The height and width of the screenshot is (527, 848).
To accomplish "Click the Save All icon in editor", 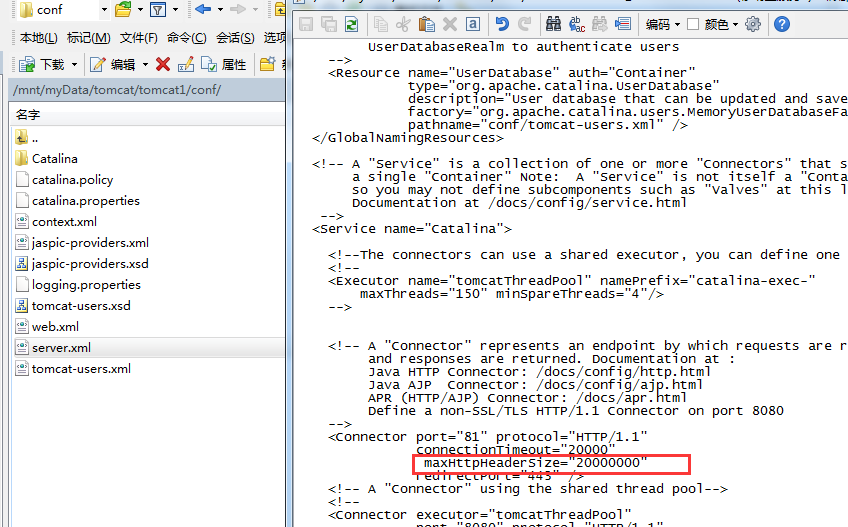I will 329,24.
